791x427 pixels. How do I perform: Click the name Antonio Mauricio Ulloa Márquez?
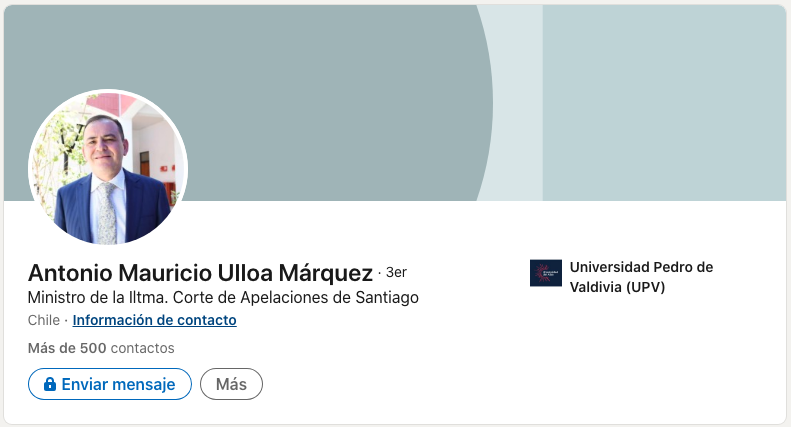pos(200,272)
